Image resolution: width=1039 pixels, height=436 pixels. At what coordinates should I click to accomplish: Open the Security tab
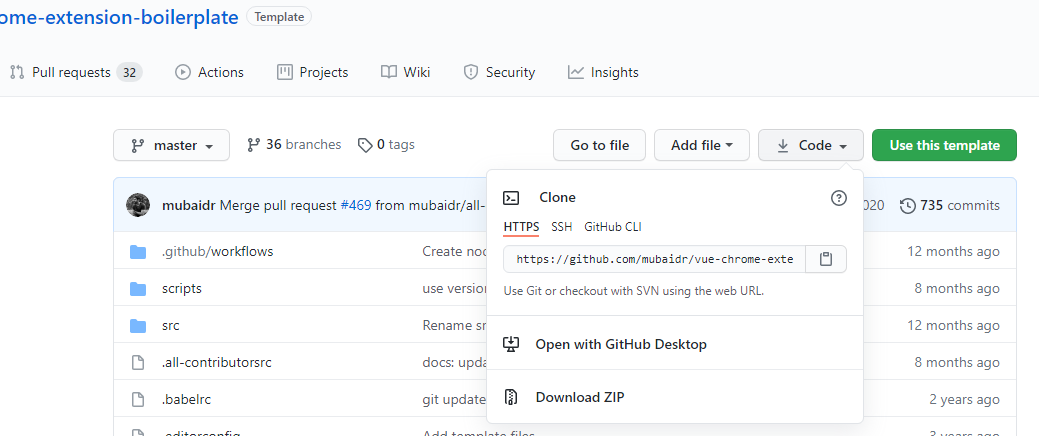click(499, 72)
